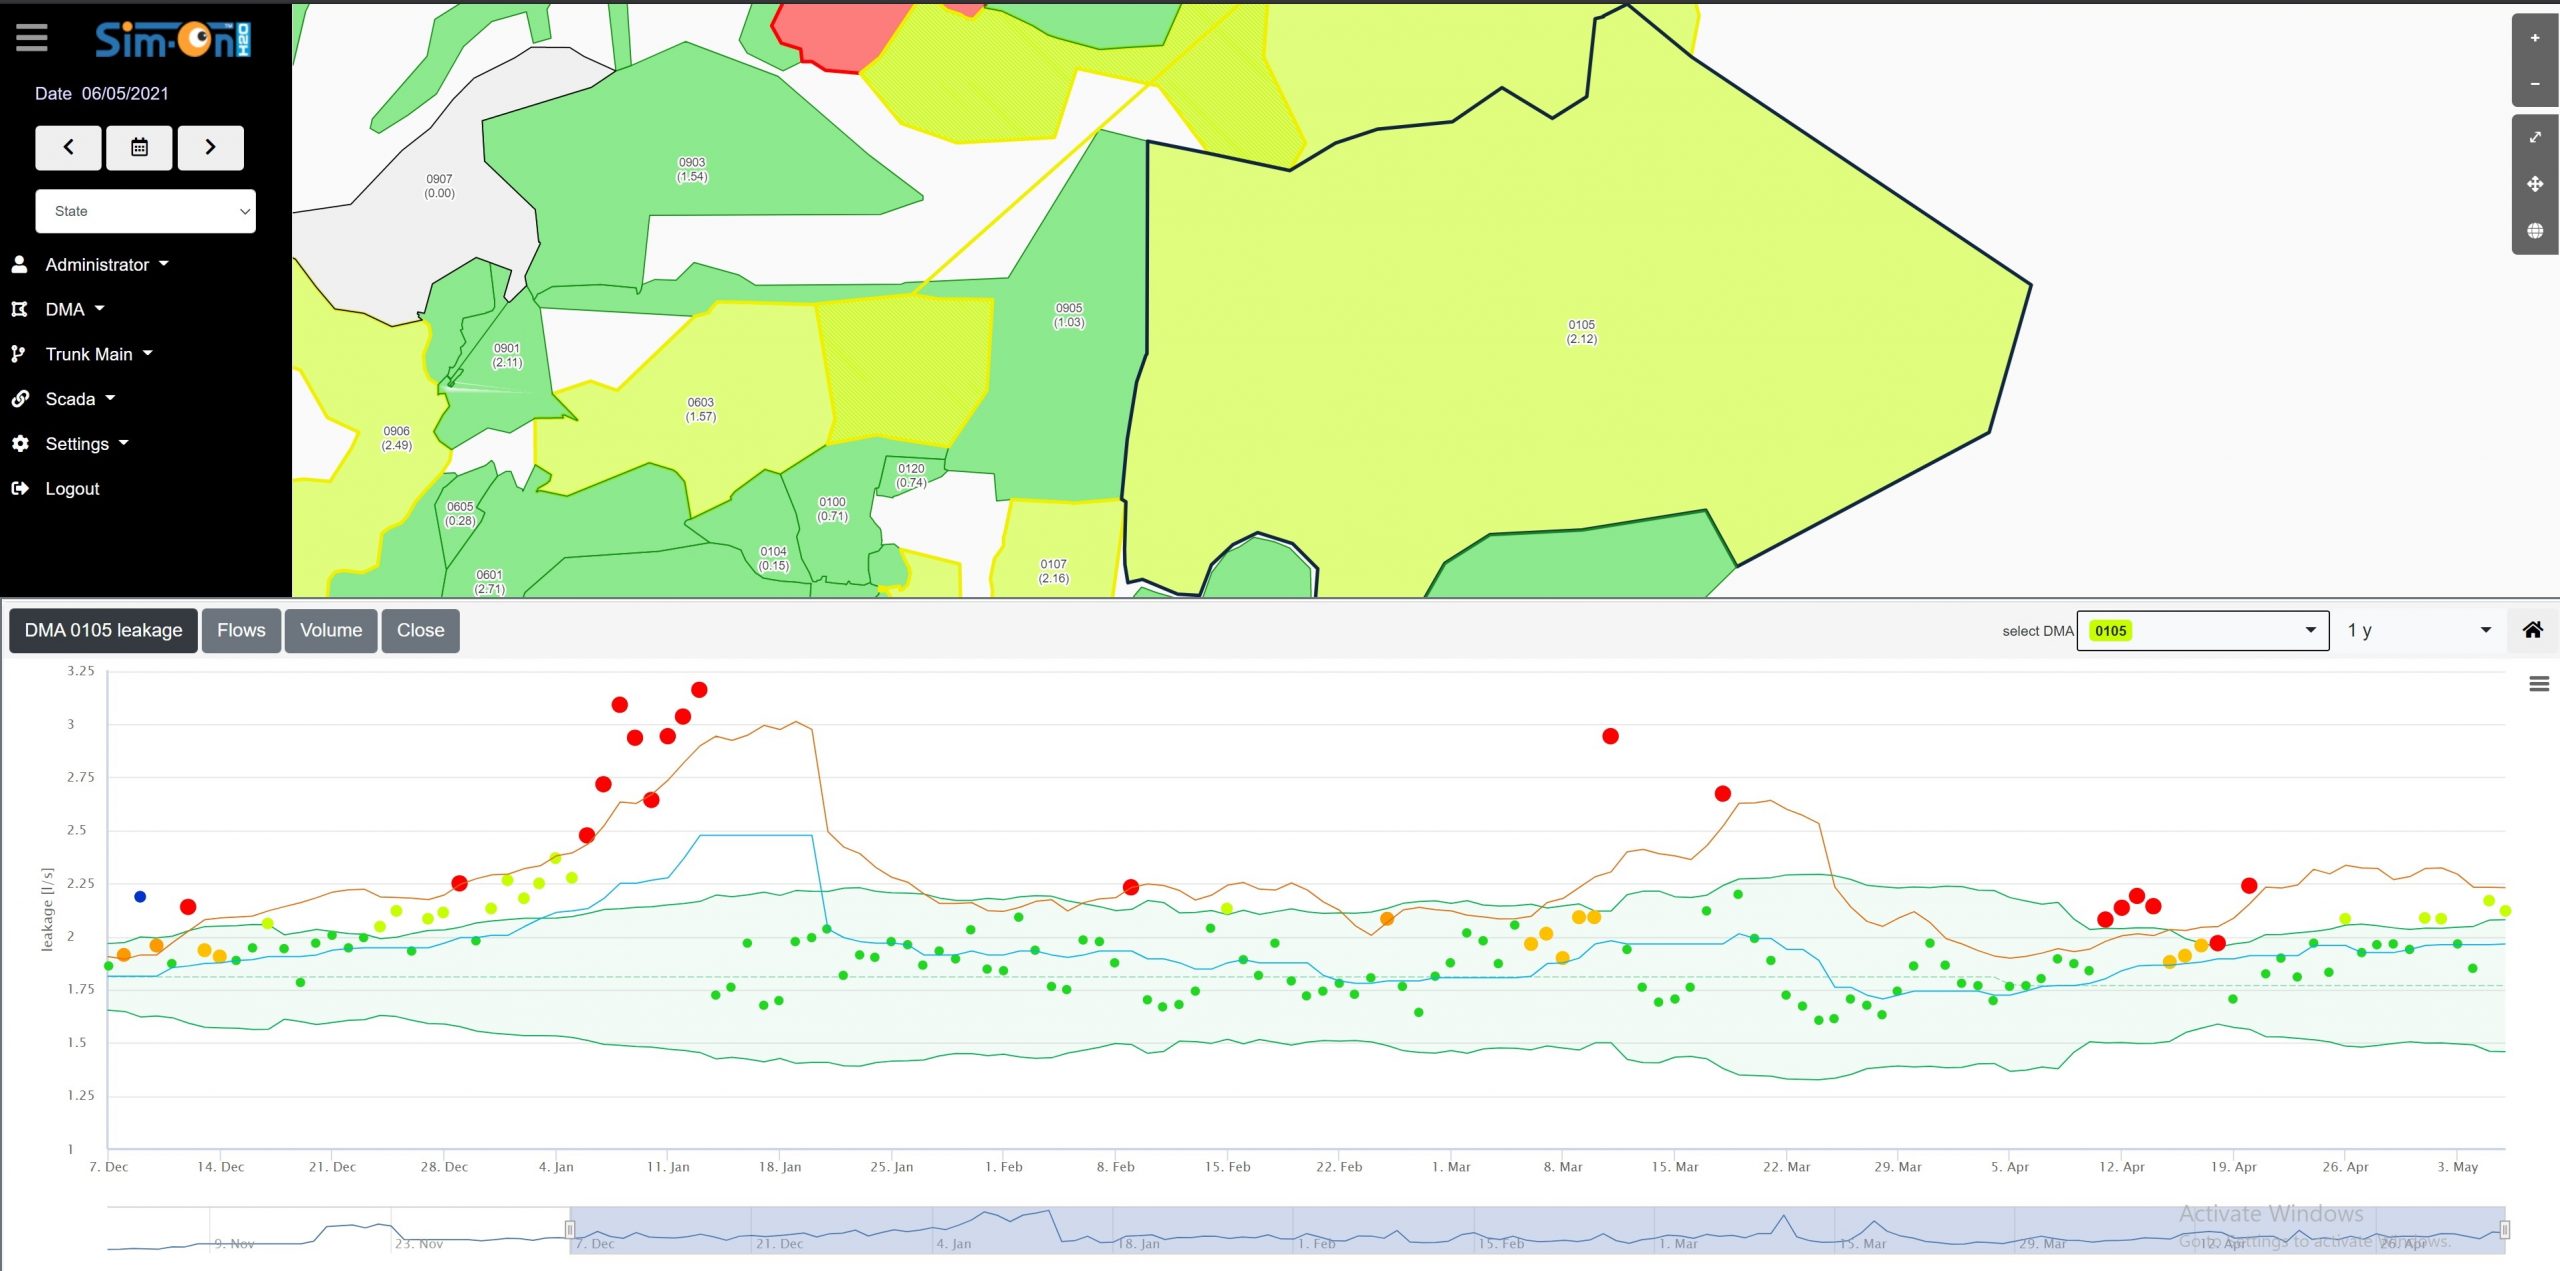Switch to the Flows tab
The image size is (2560, 1271).
point(241,630)
